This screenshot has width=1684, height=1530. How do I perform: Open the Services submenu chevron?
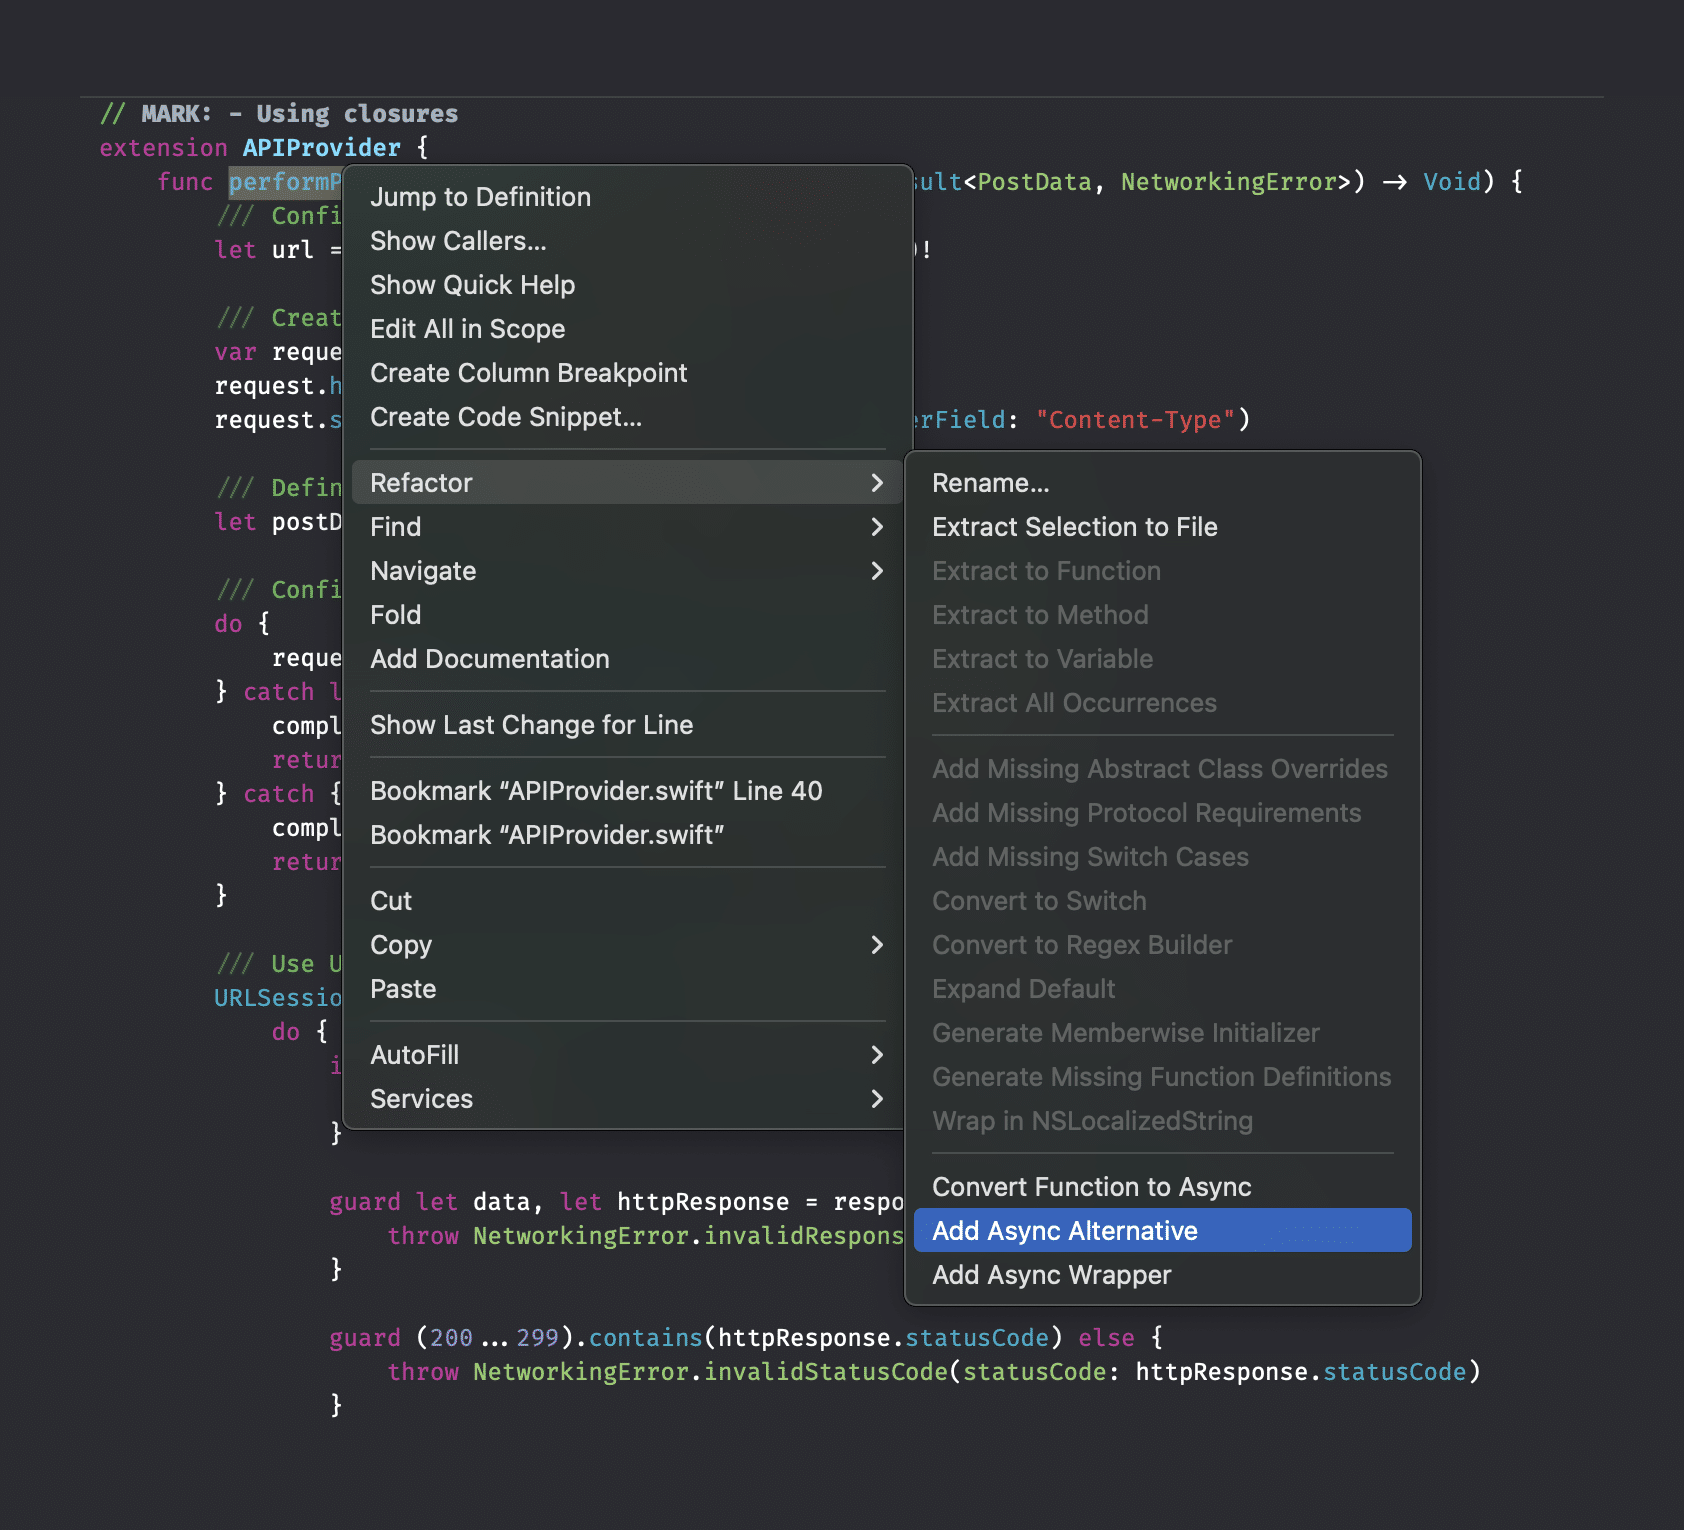[877, 1099]
